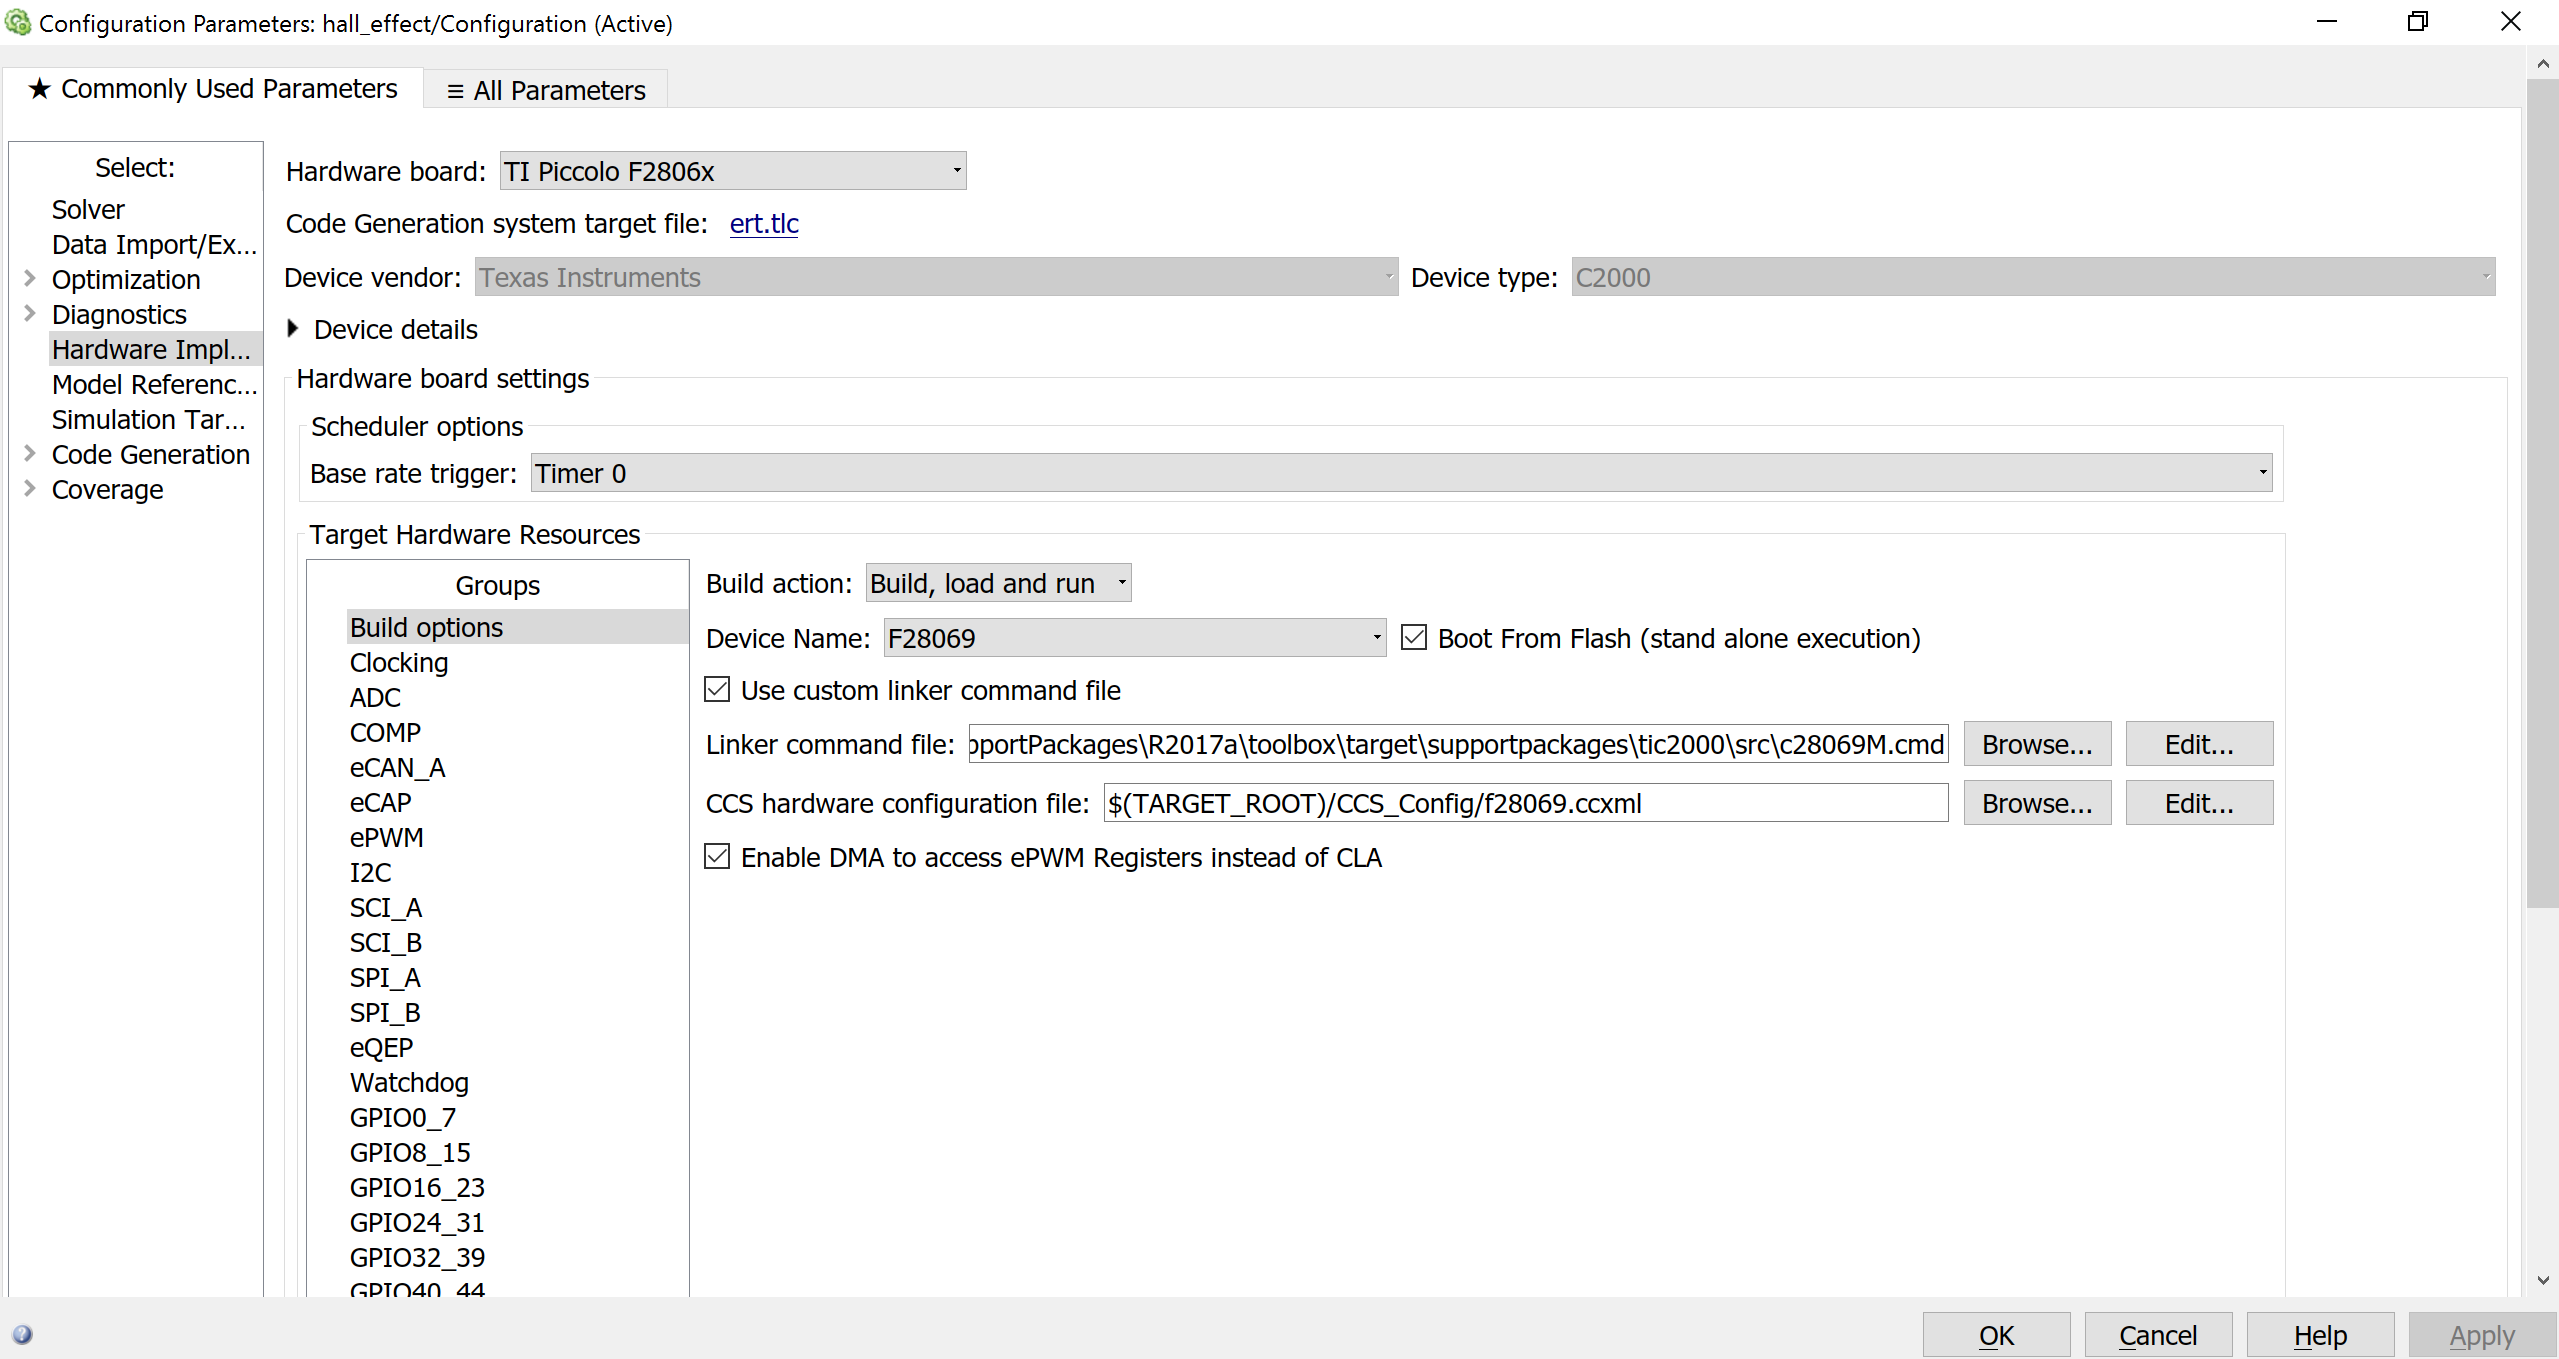Expand the Code Generation tree node
The image size is (2559, 1359).
click(x=29, y=454)
